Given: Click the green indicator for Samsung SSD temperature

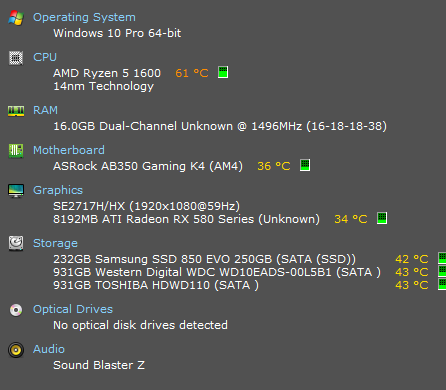Looking at the screenshot, I should [x=442, y=258].
